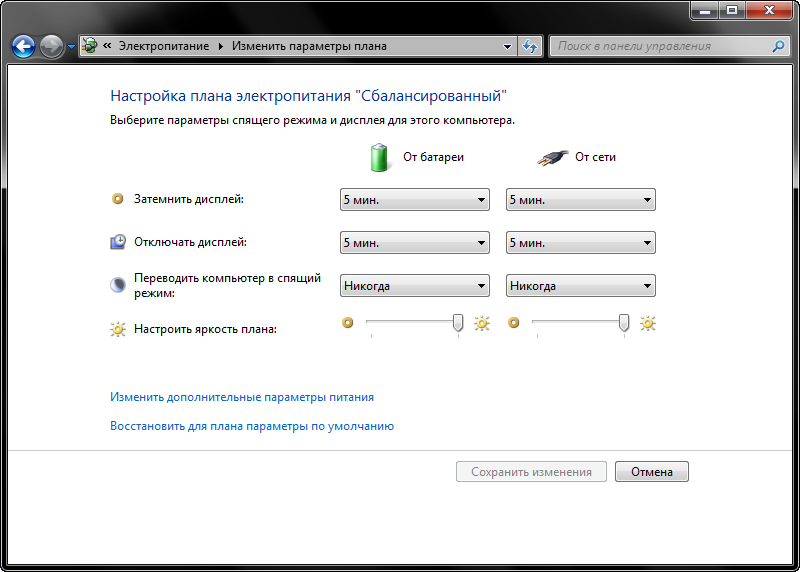800x572 pixels.
Task: Click the moon icon beside sleep mode setting
Action: pyautogui.click(x=118, y=285)
